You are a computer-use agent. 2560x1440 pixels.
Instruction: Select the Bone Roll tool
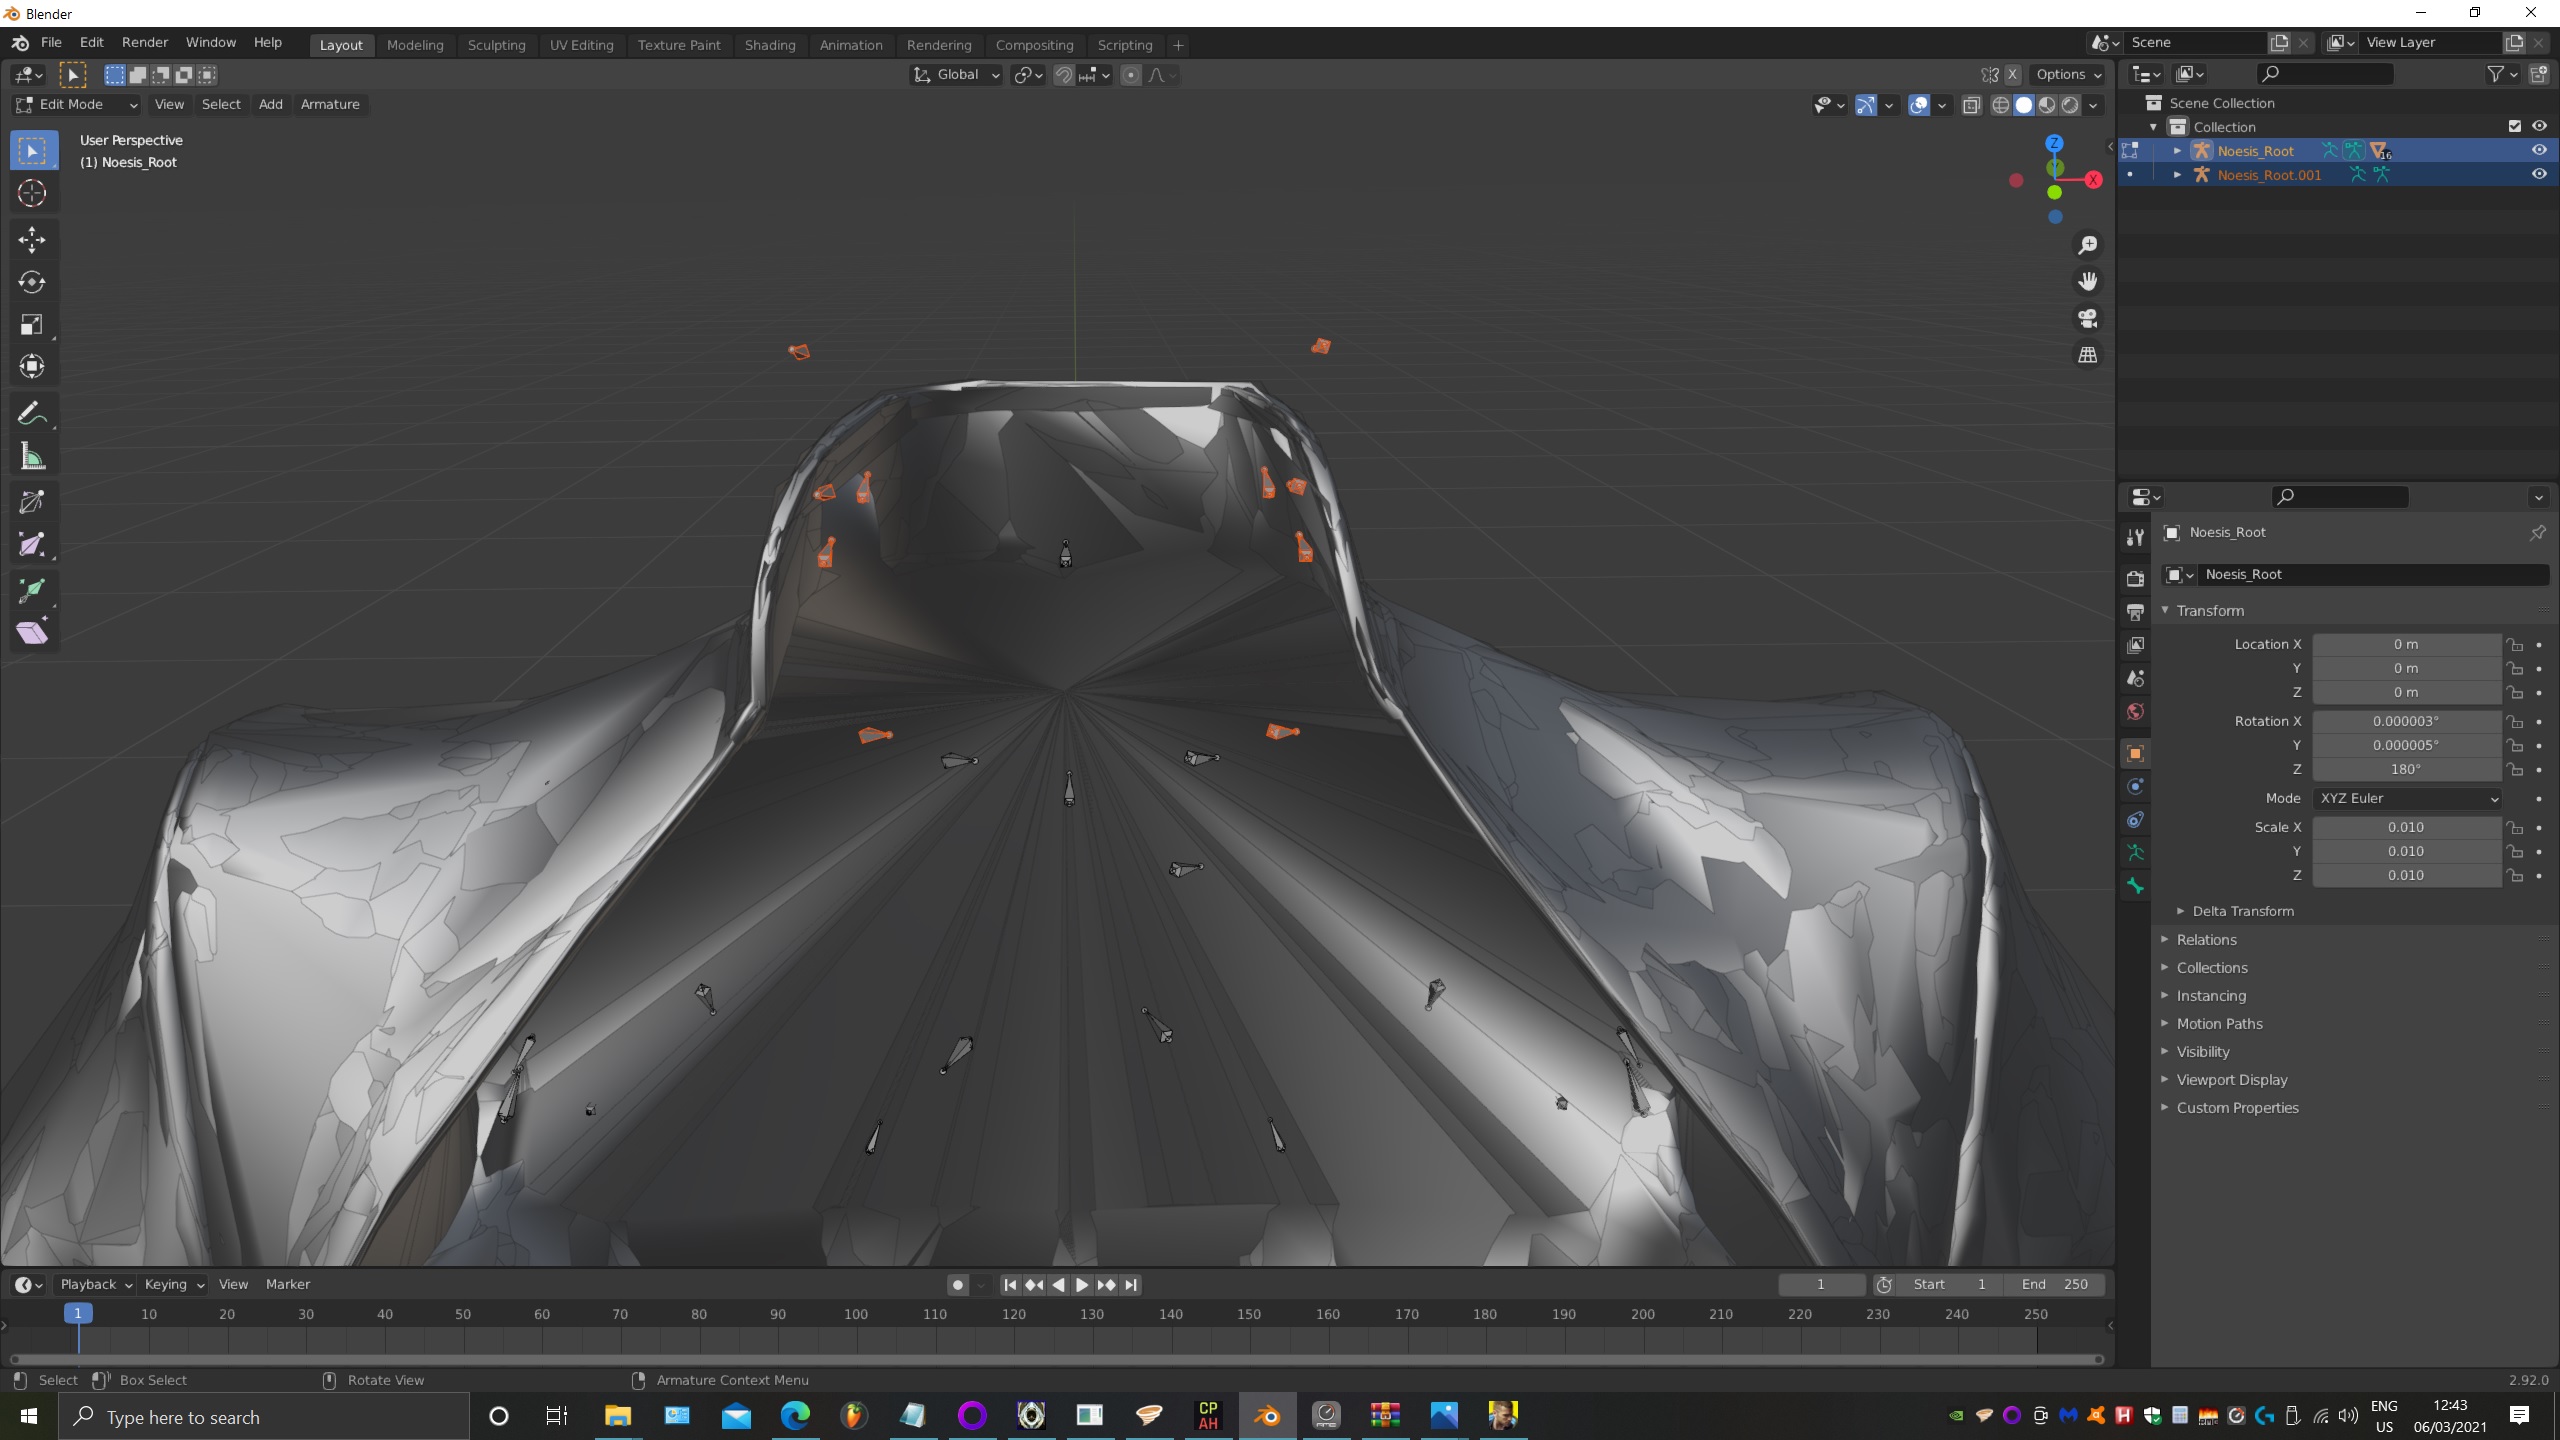click(32, 501)
